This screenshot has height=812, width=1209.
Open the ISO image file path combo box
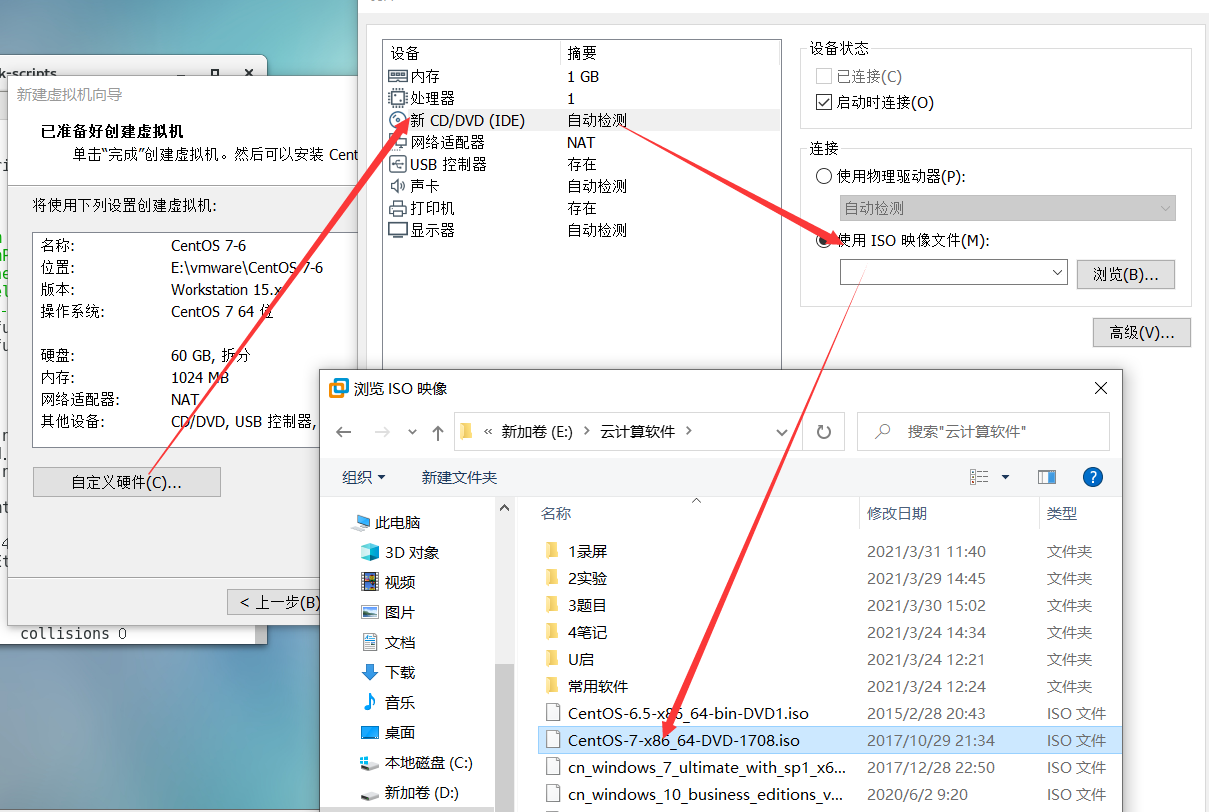954,272
